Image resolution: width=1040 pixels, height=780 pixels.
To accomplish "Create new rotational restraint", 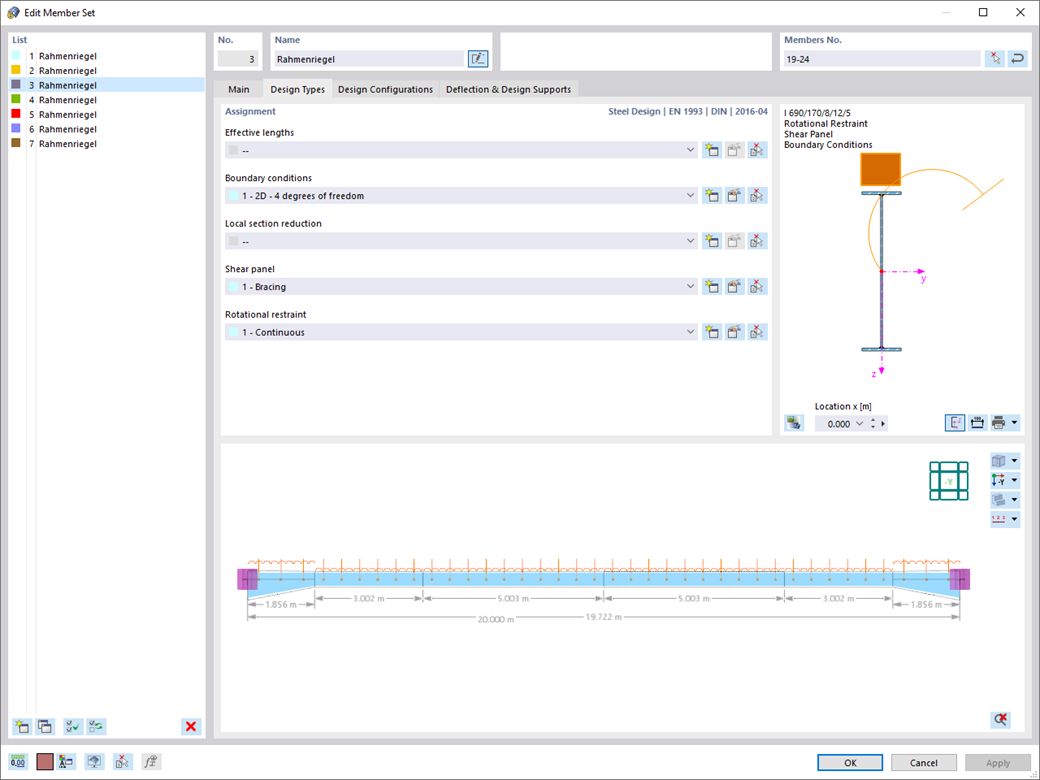I will [x=712, y=332].
